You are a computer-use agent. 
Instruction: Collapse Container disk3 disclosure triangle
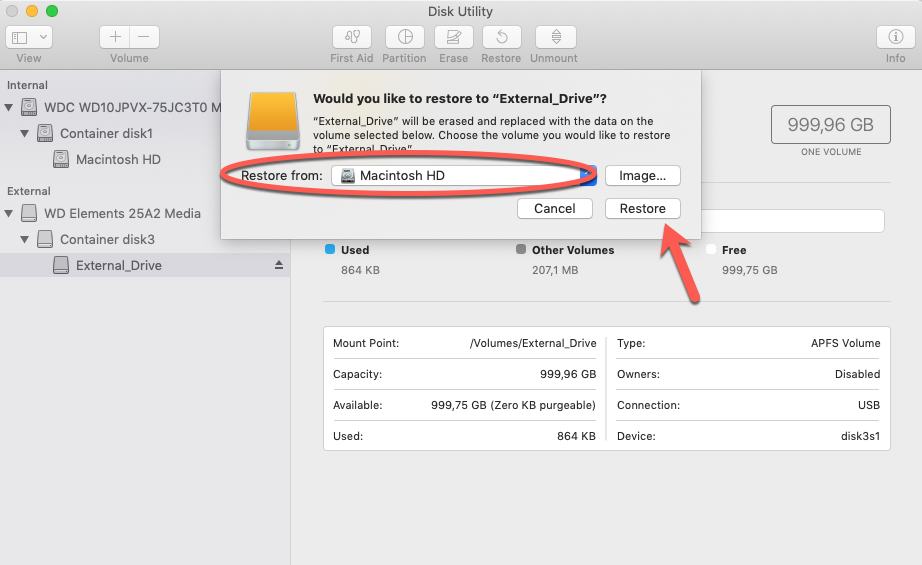coord(24,239)
